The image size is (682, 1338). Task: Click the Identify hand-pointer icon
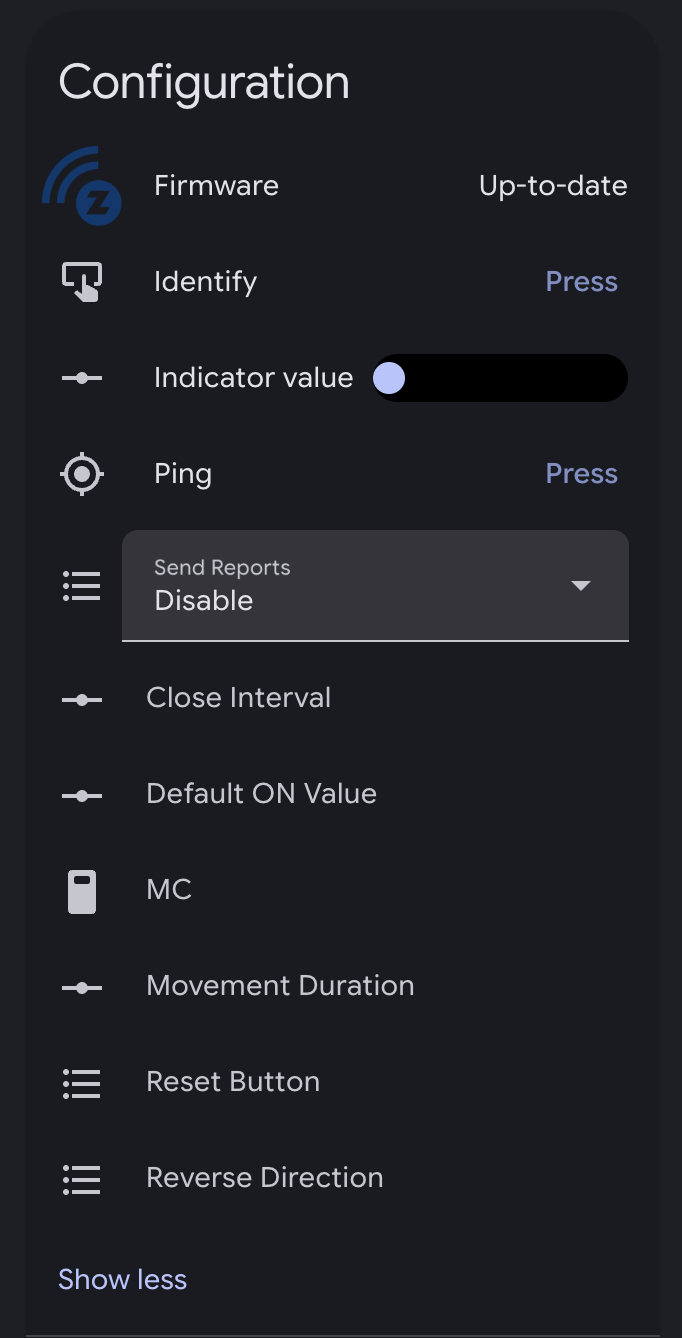[x=82, y=282]
